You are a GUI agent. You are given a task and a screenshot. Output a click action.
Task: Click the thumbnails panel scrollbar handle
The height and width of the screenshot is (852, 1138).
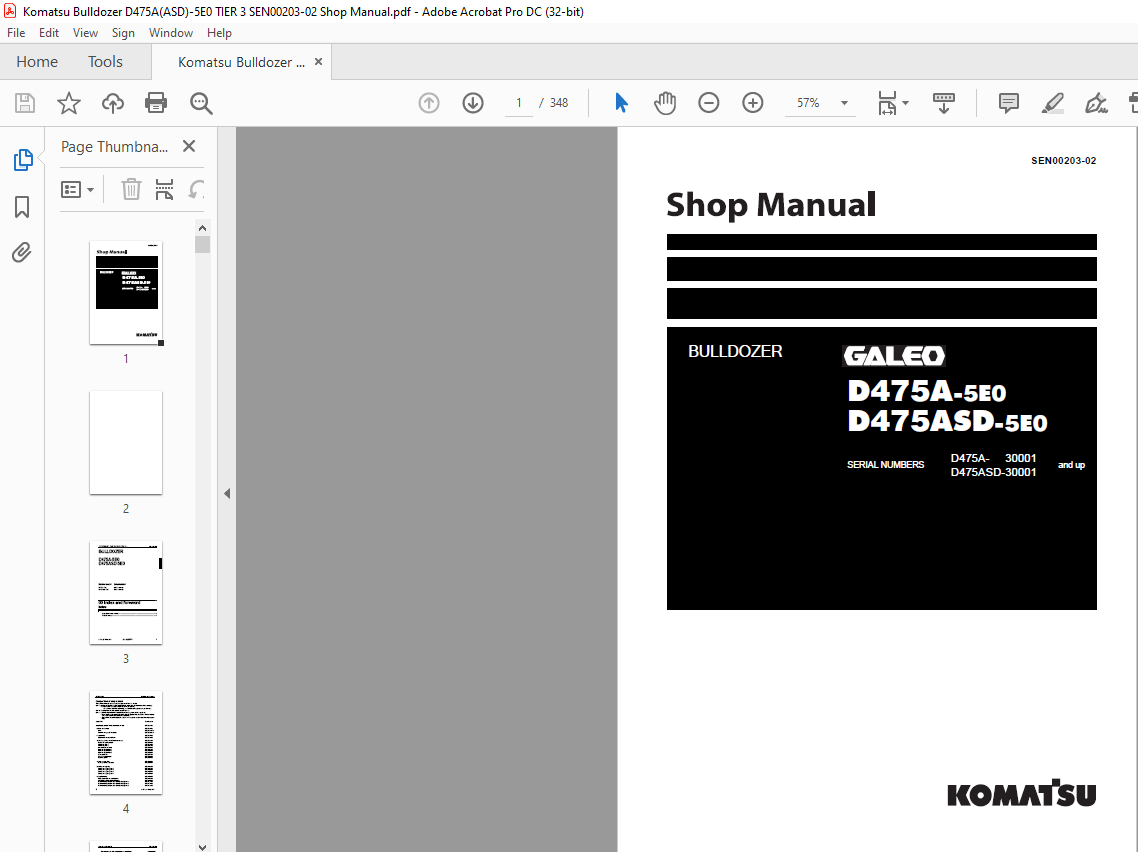[x=202, y=245]
